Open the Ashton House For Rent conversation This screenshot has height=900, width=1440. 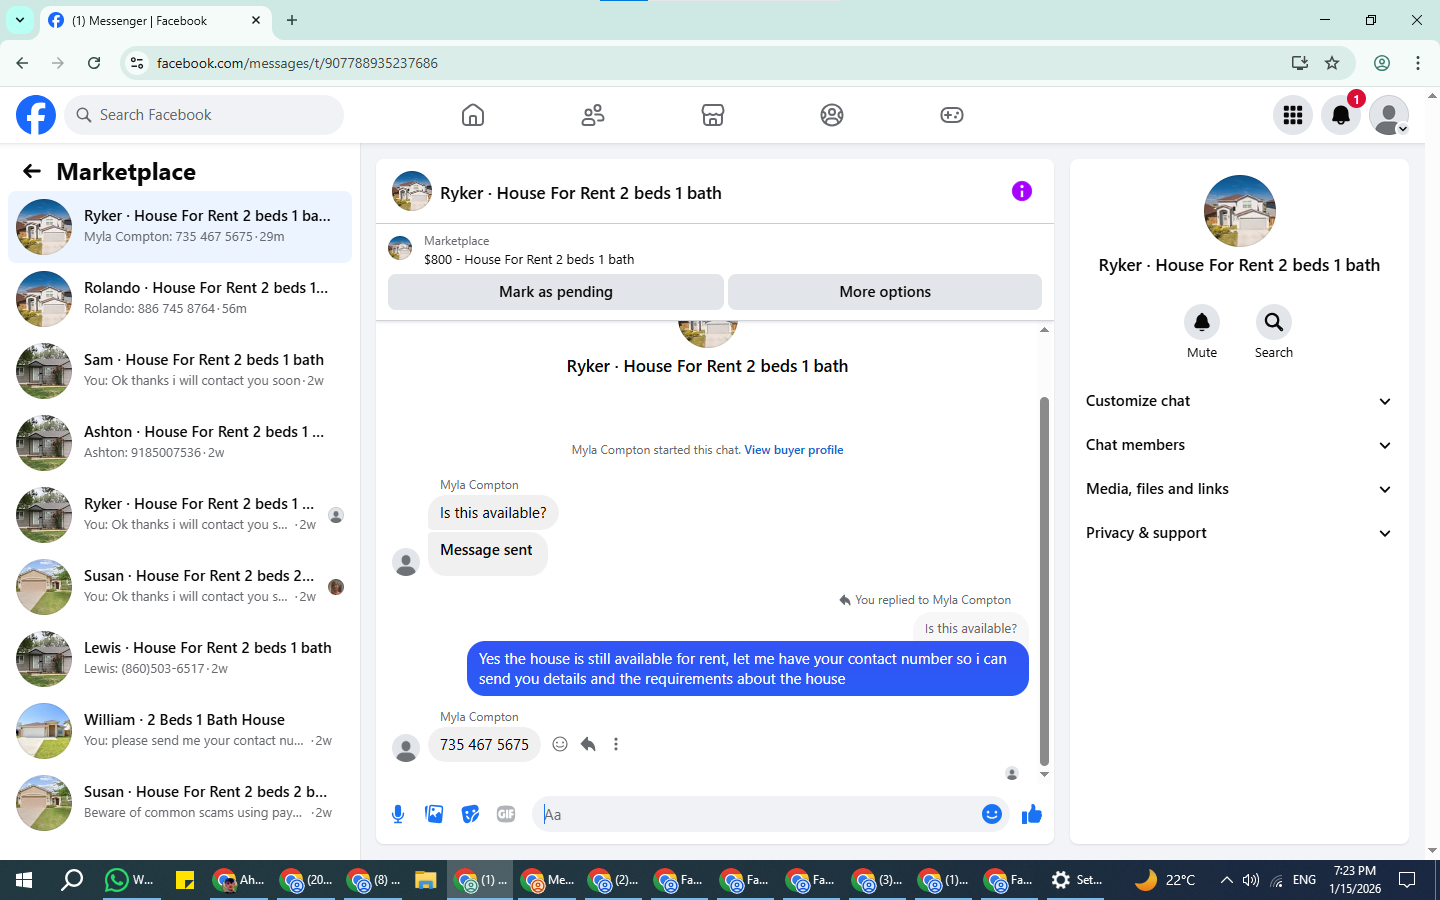coord(180,443)
